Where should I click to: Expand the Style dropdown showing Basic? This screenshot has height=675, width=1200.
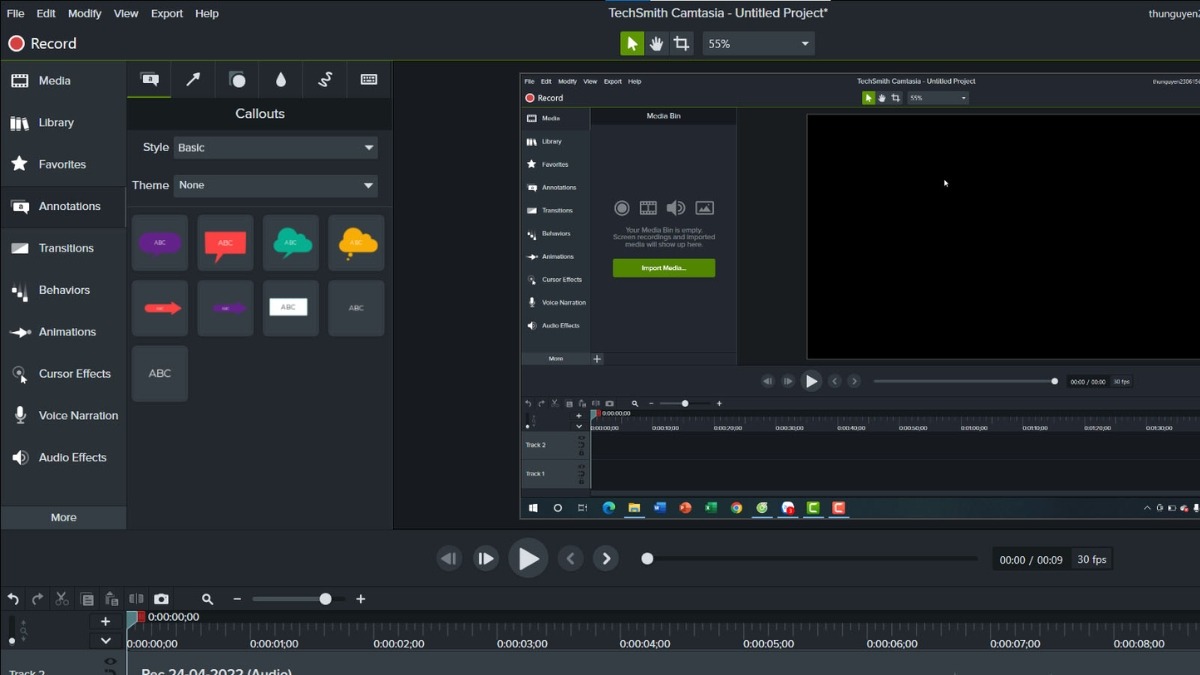click(x=276, y=147)
